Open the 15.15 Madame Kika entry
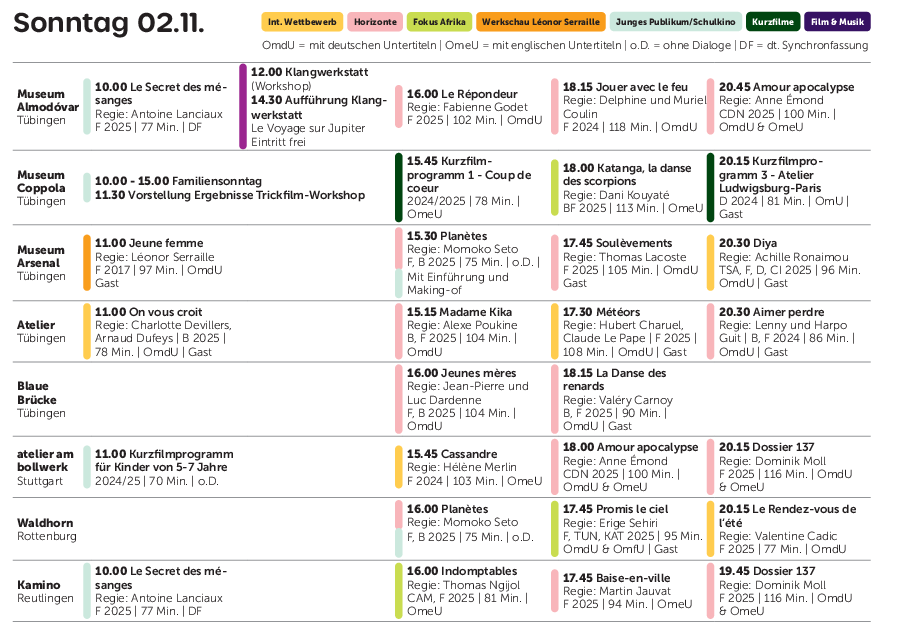Viewport: 900px width, 637px height. pos(459,312)
